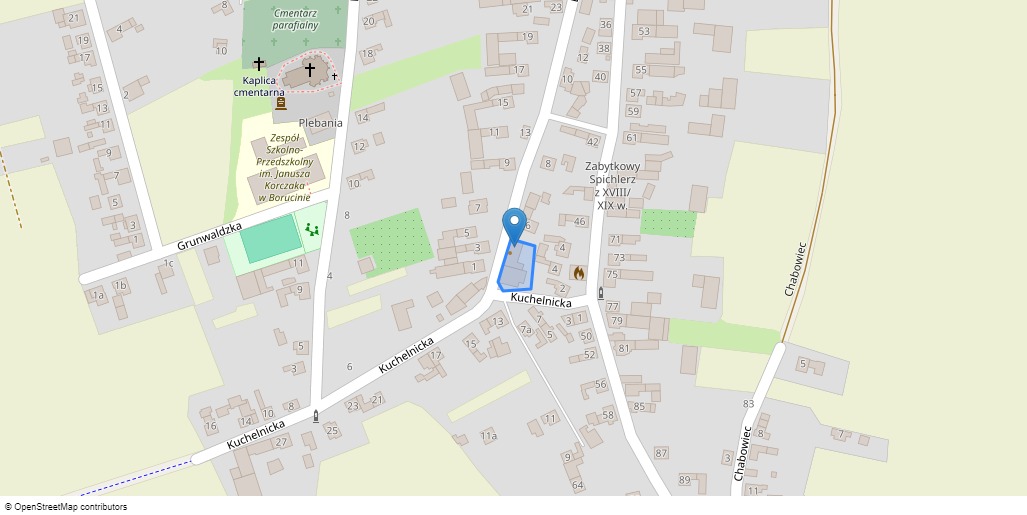Click the Chabowiec road label along the brown track
Image resolution: width=1027 pixels, height=515 pixels.
[796, 269]
